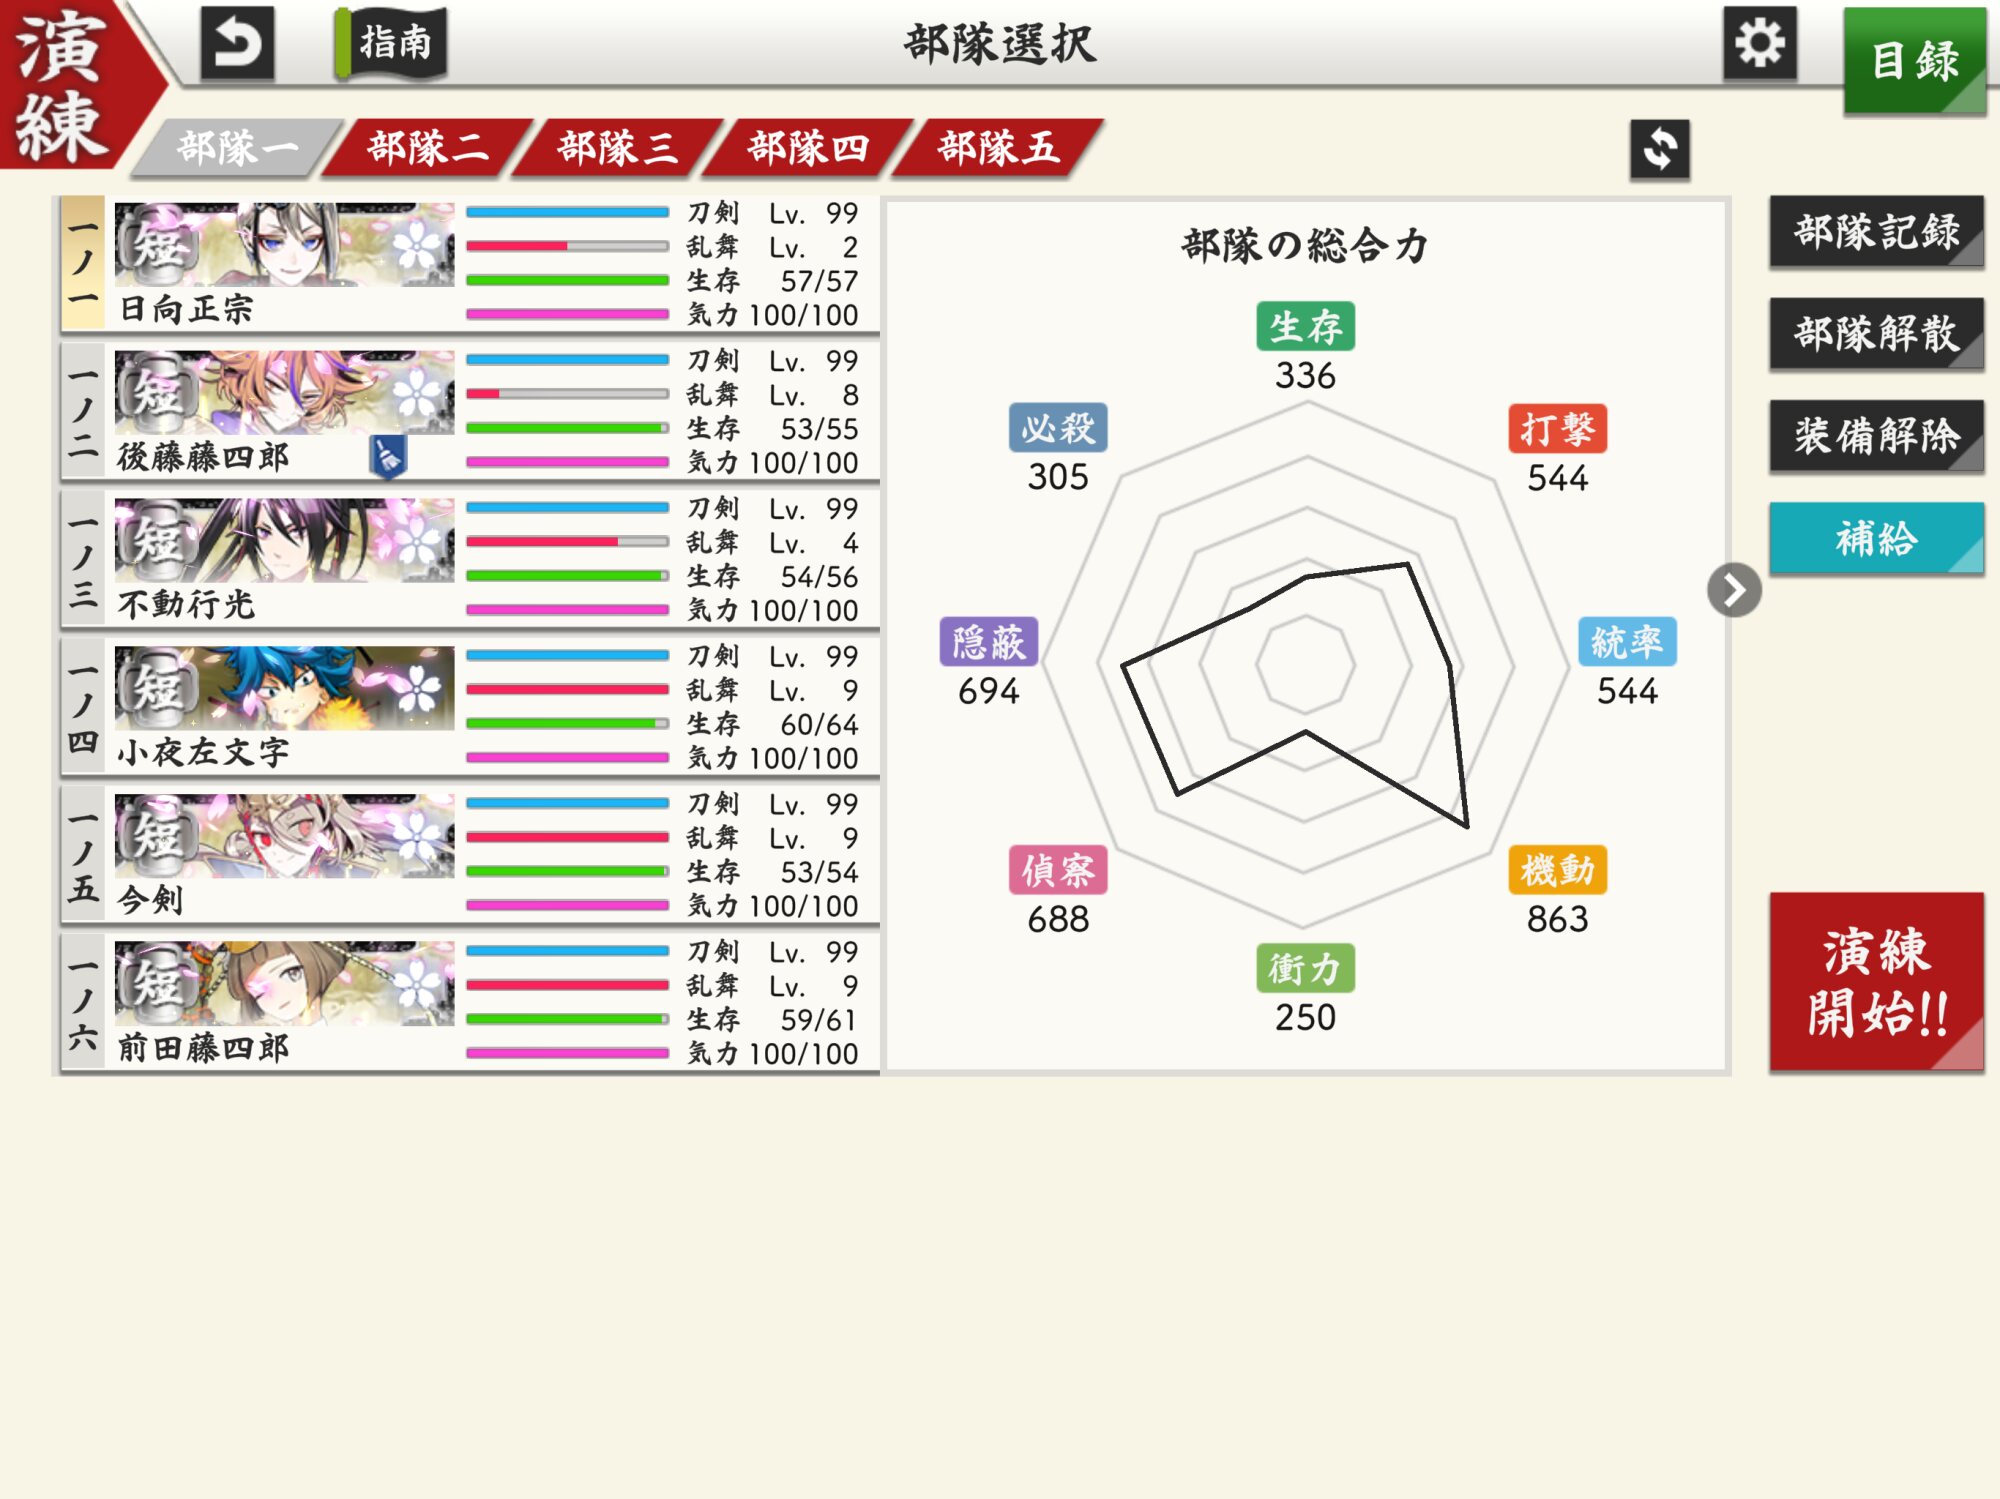Viewport: 2000px width, 1499px height.
Task: Click the 統率 stat label
Action: 1627,642
